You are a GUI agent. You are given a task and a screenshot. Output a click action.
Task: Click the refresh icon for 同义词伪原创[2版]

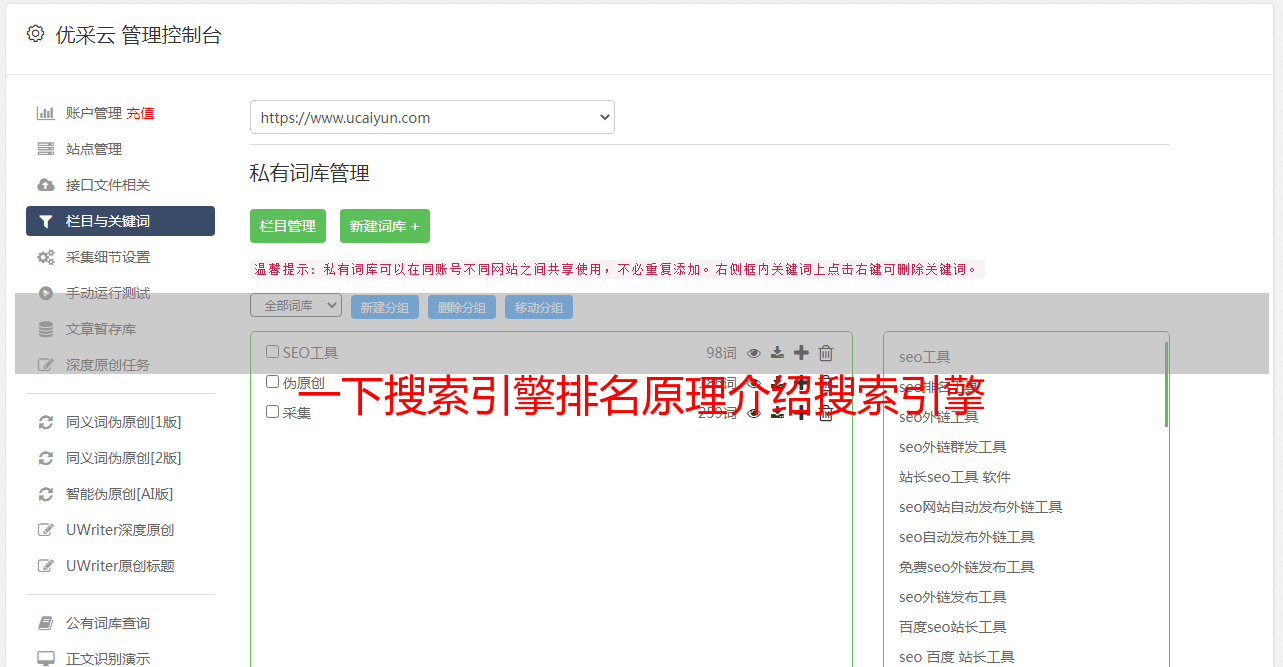[46, 458]
